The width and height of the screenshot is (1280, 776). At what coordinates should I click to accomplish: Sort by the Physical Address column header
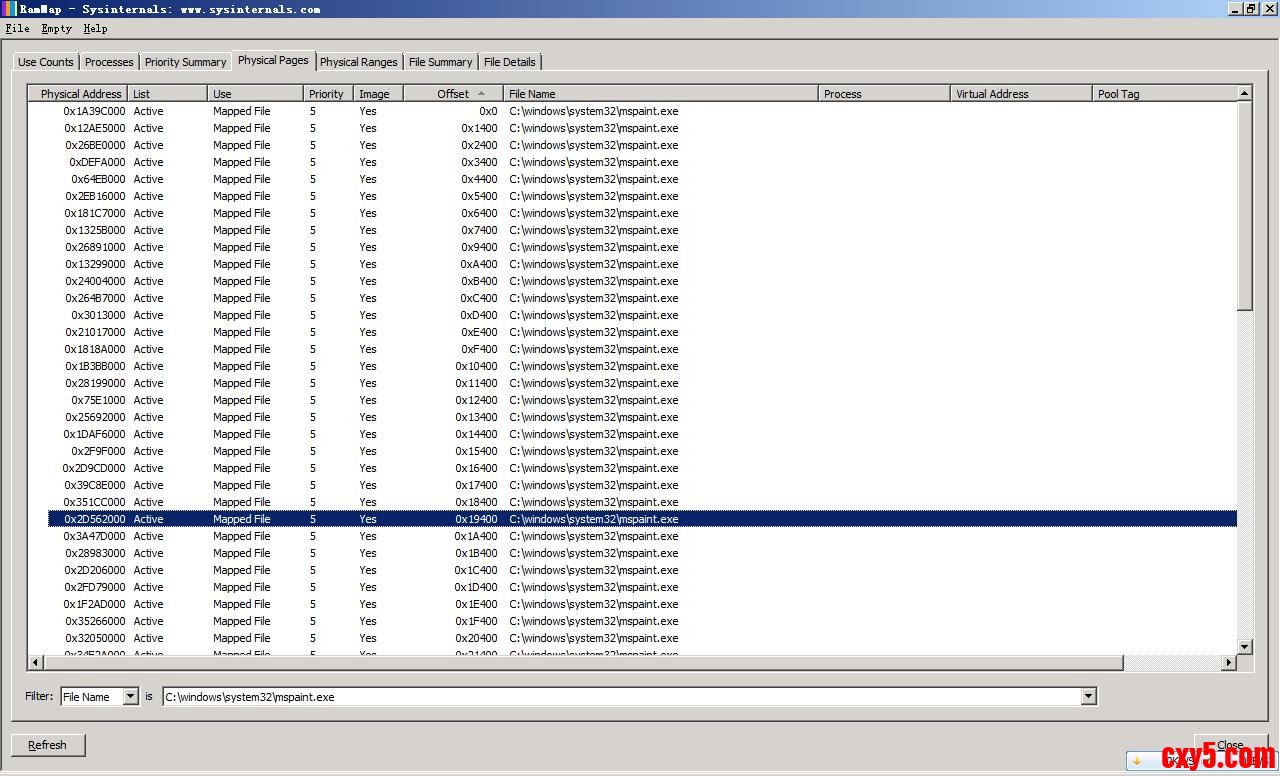[x=80, y=94]
